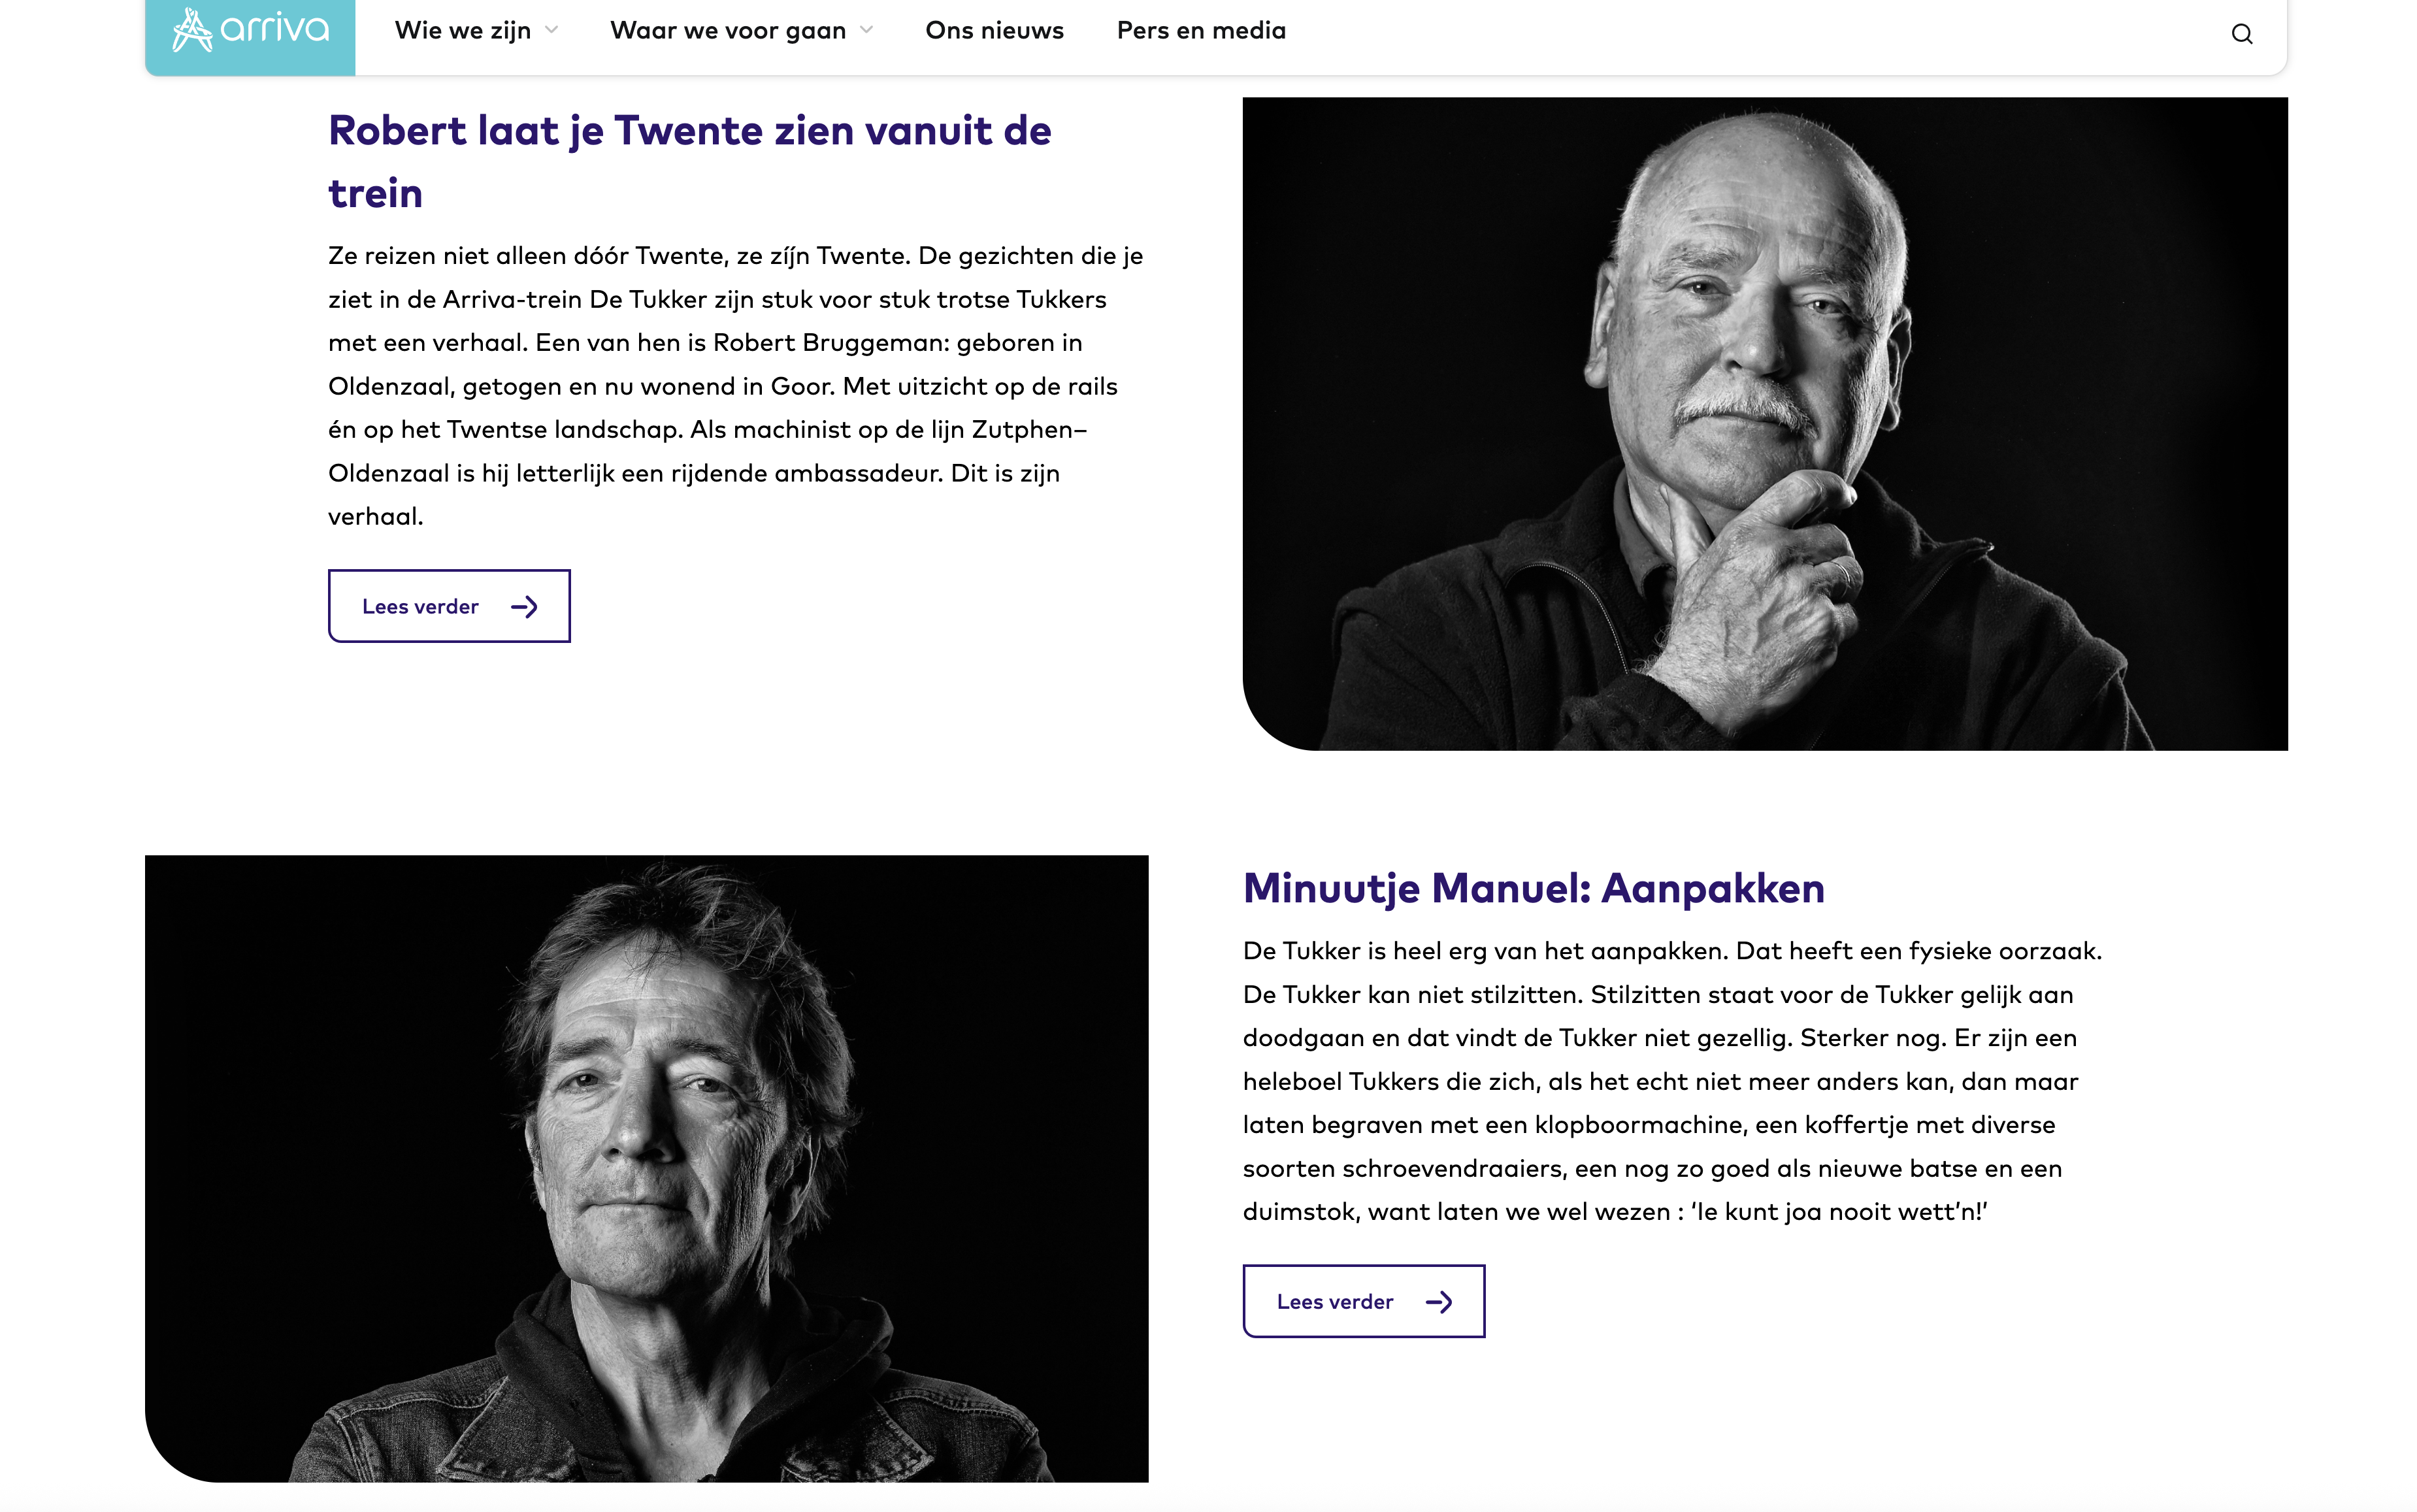Viewport: 2417px width, 1512px height.
Task: Click arrow icon in Manuel's Lees verder button
Action: tap(1439, 1302)
